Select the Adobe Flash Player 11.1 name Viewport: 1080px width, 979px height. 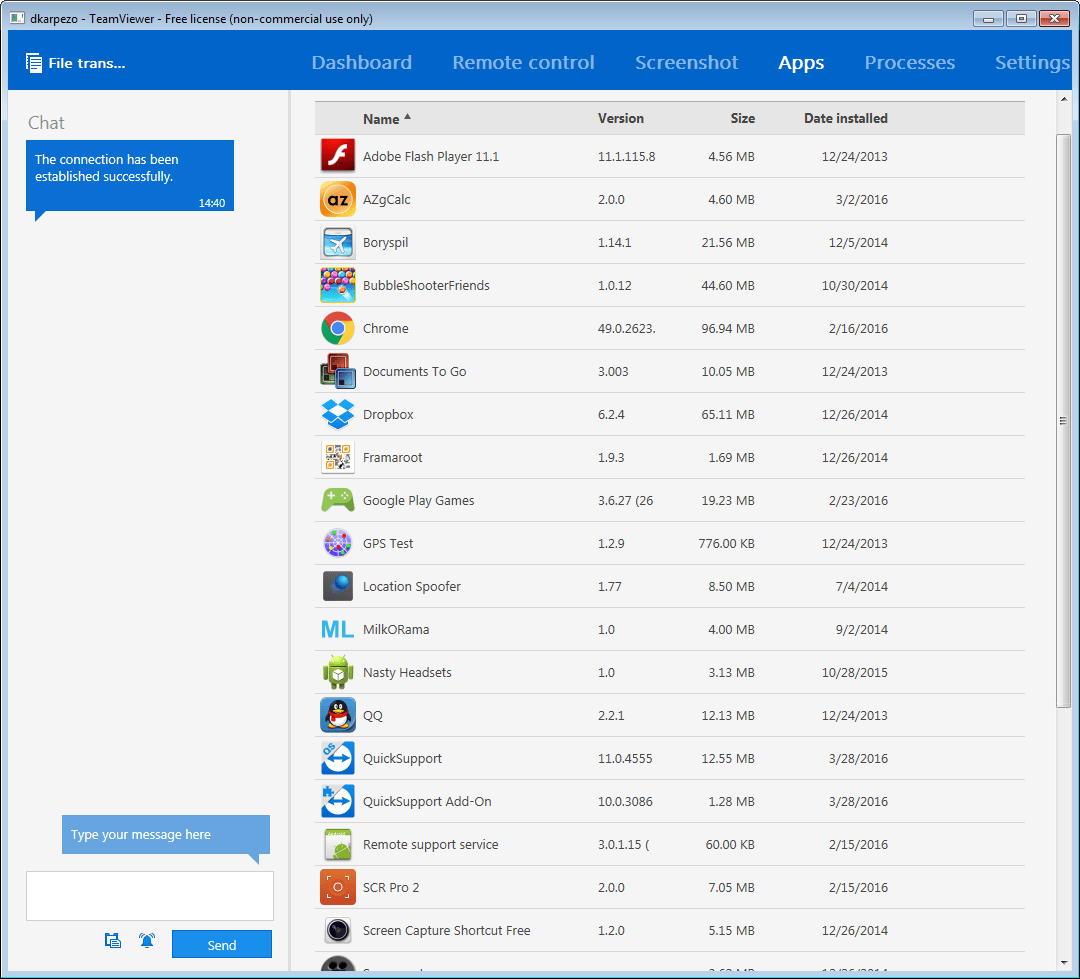click(430, 156)
